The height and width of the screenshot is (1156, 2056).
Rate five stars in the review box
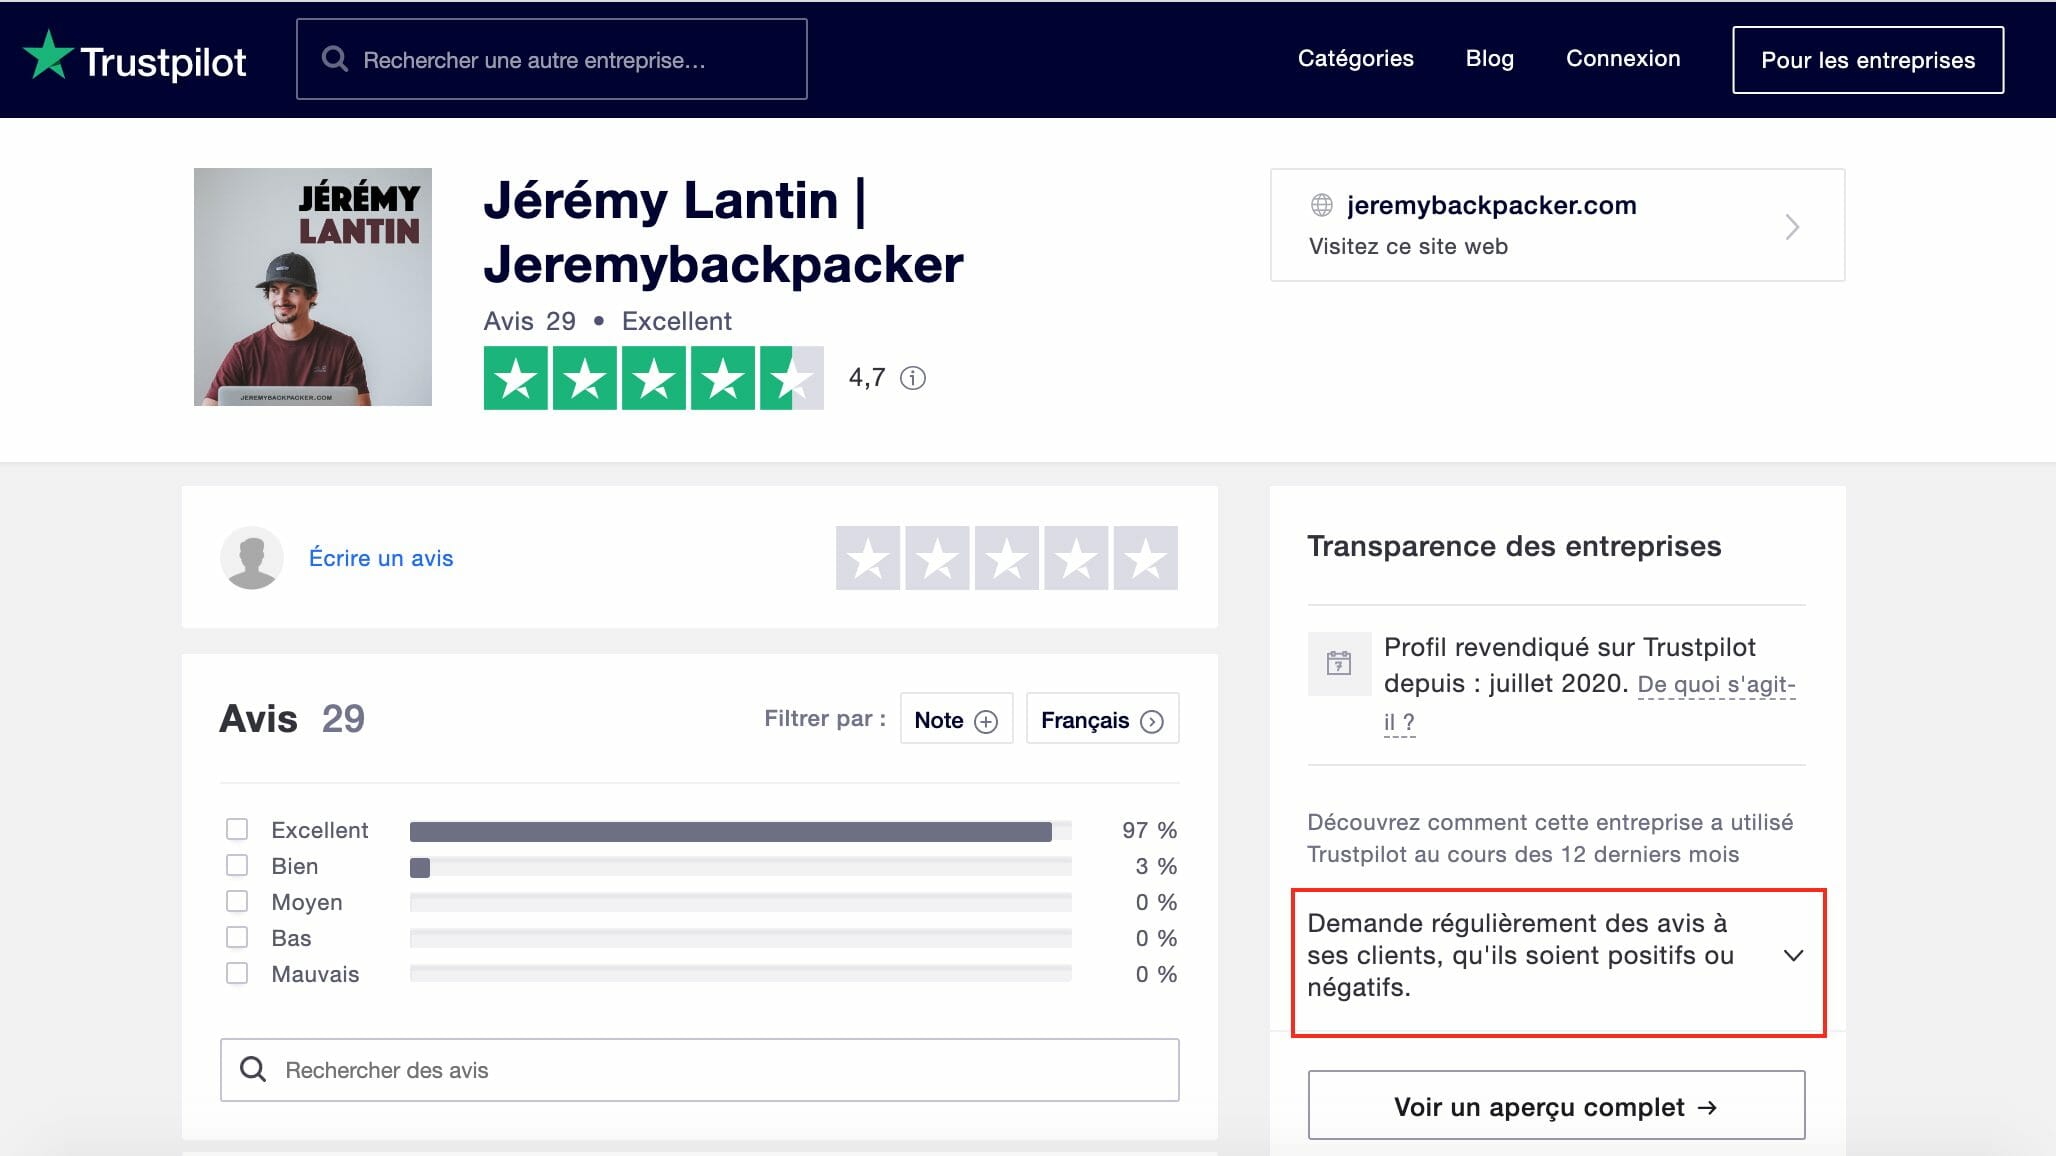pyautogui.click(x=1146, y=558)
